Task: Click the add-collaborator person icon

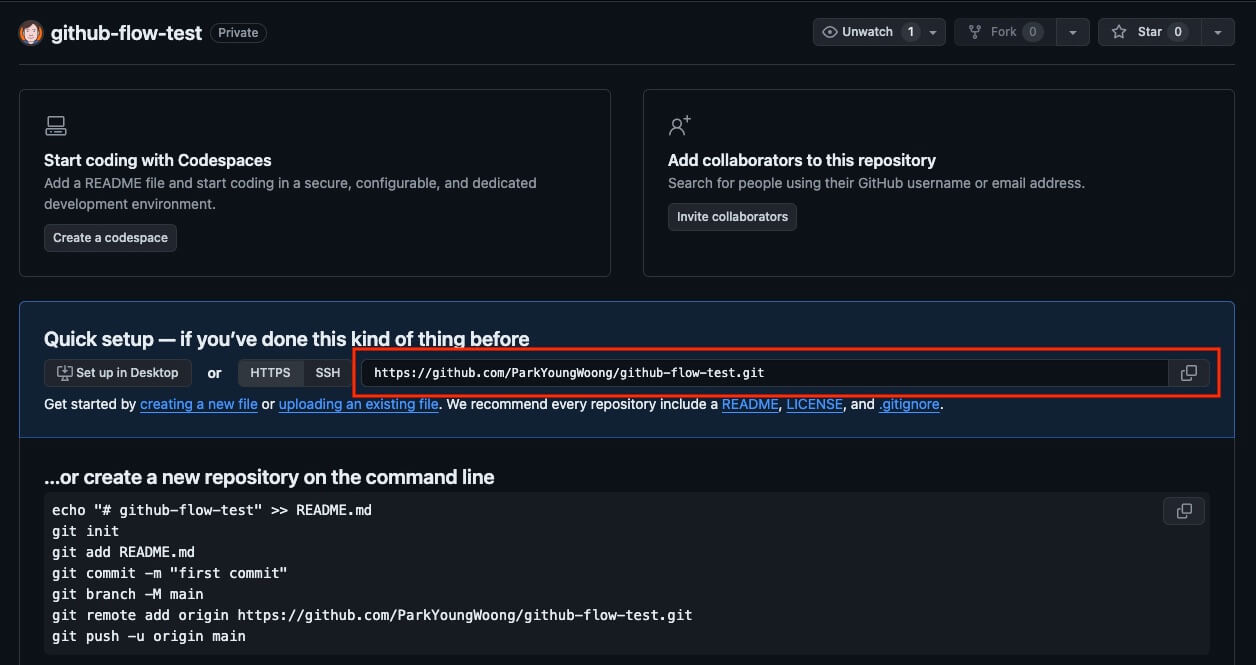Action: (x=680, y=125)
